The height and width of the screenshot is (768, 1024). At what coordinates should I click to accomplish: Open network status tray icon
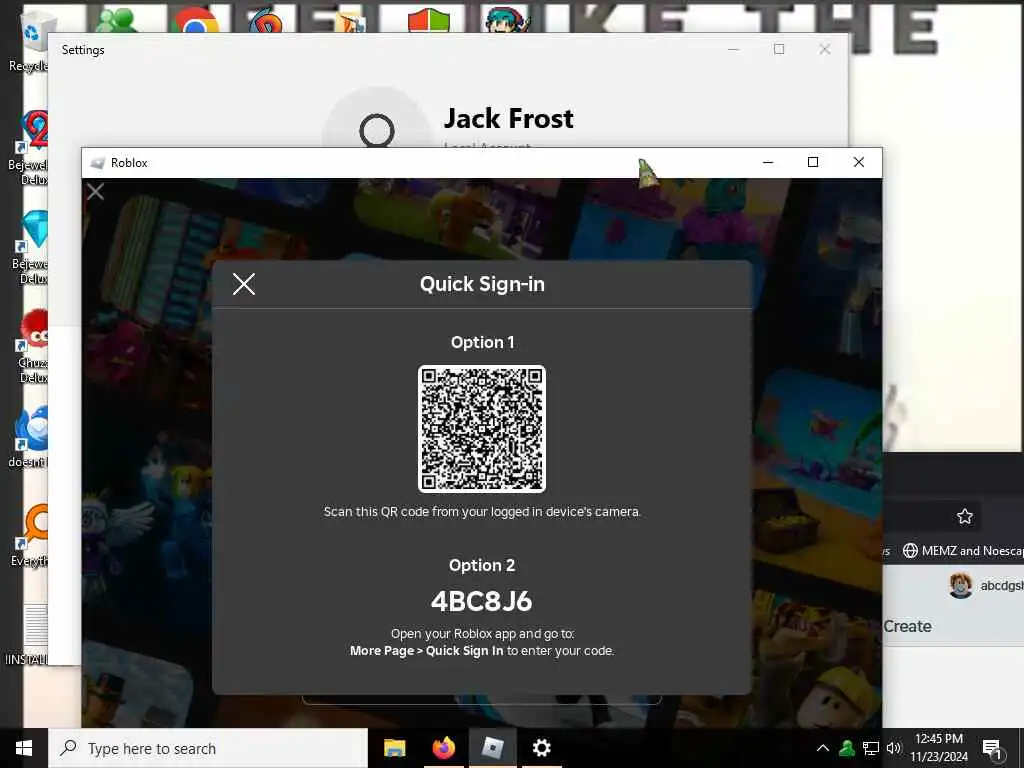point(871,748)
